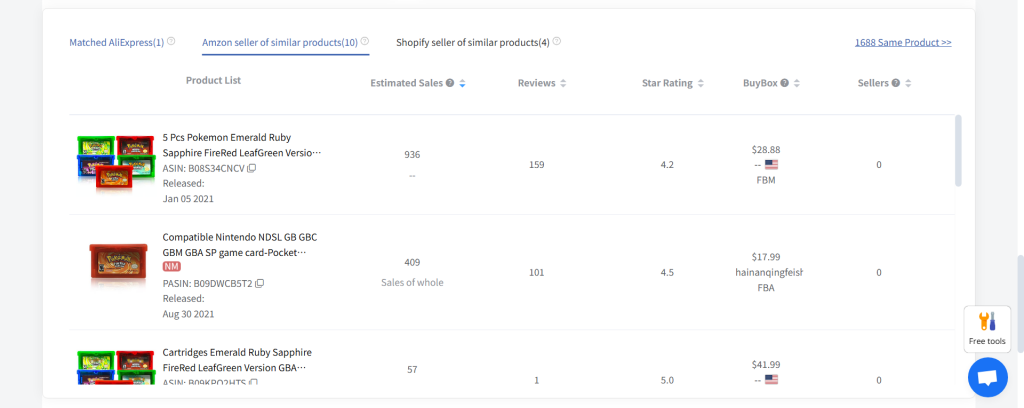The height and width of the screenshot is (408, 1024).
Task: Click help icon beside Shopify seller tab
Action: 556,41
